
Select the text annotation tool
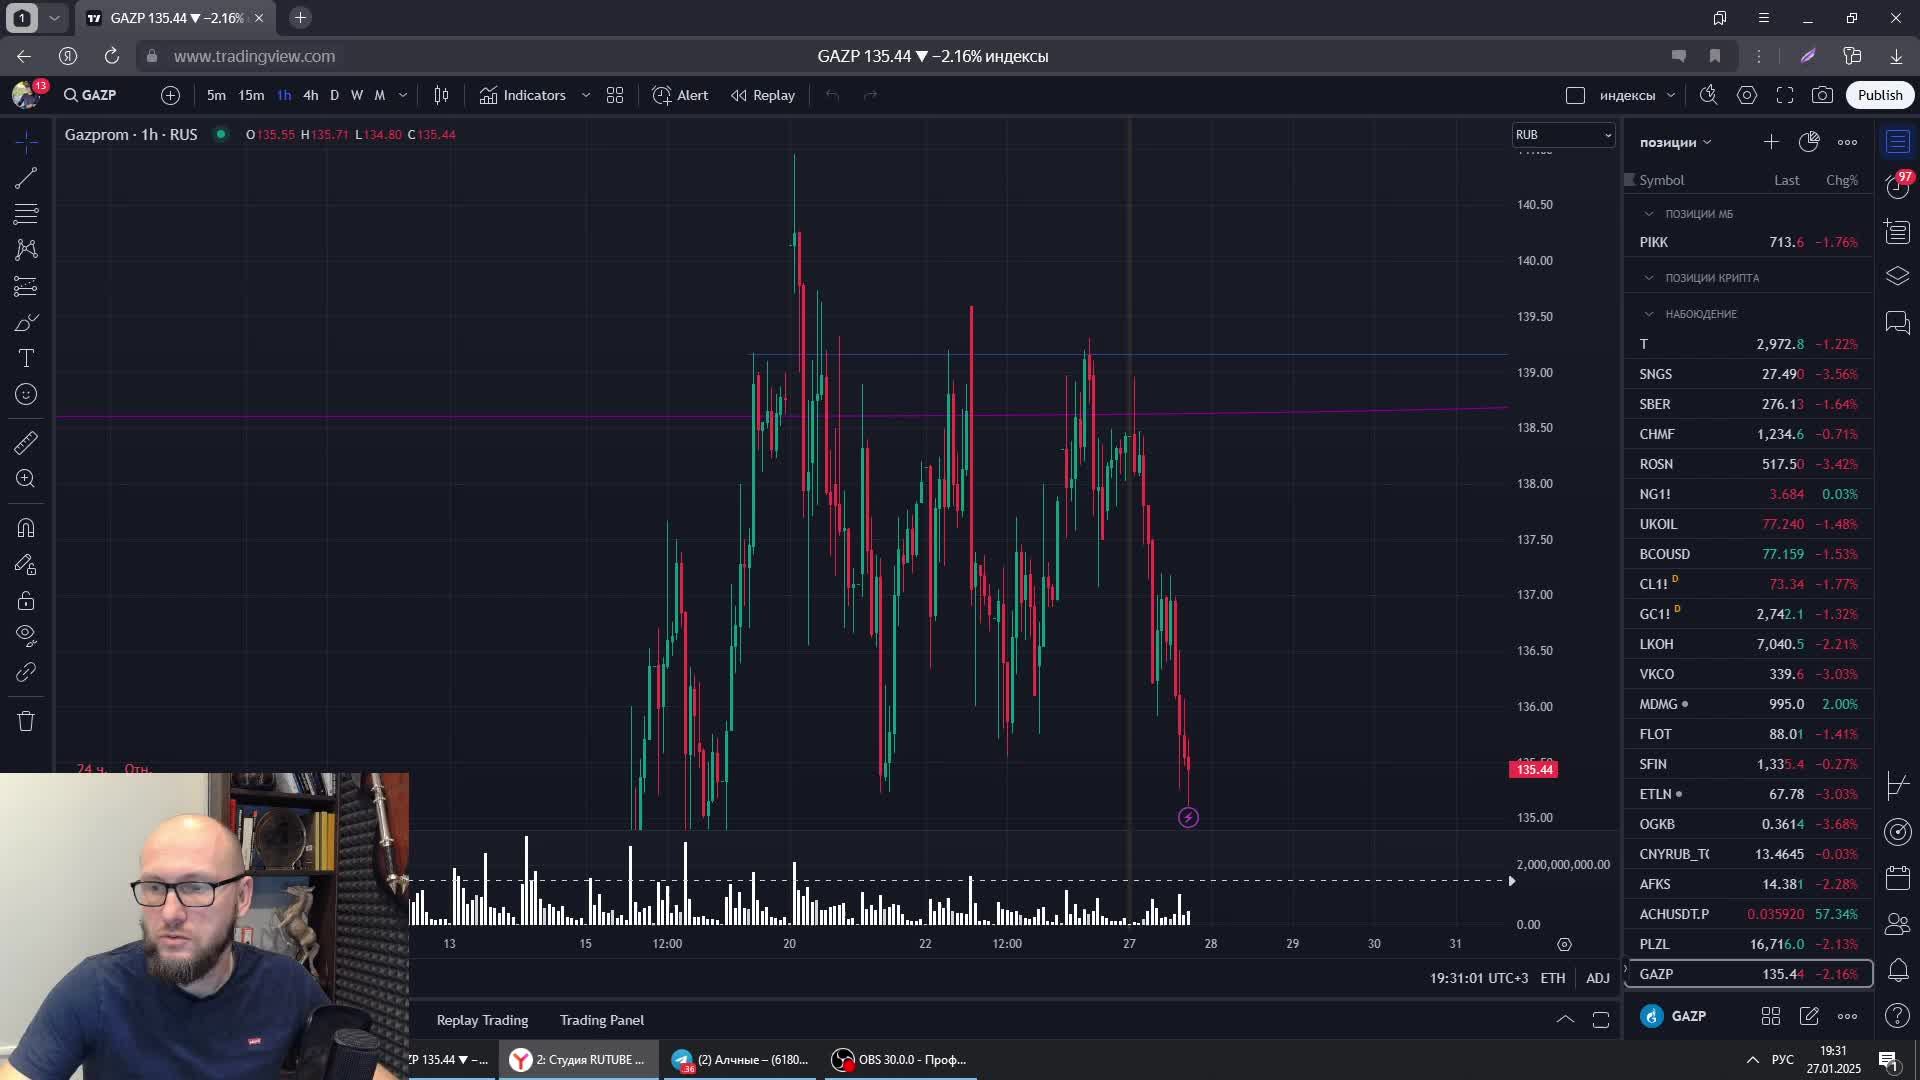[x=26, y=358]
